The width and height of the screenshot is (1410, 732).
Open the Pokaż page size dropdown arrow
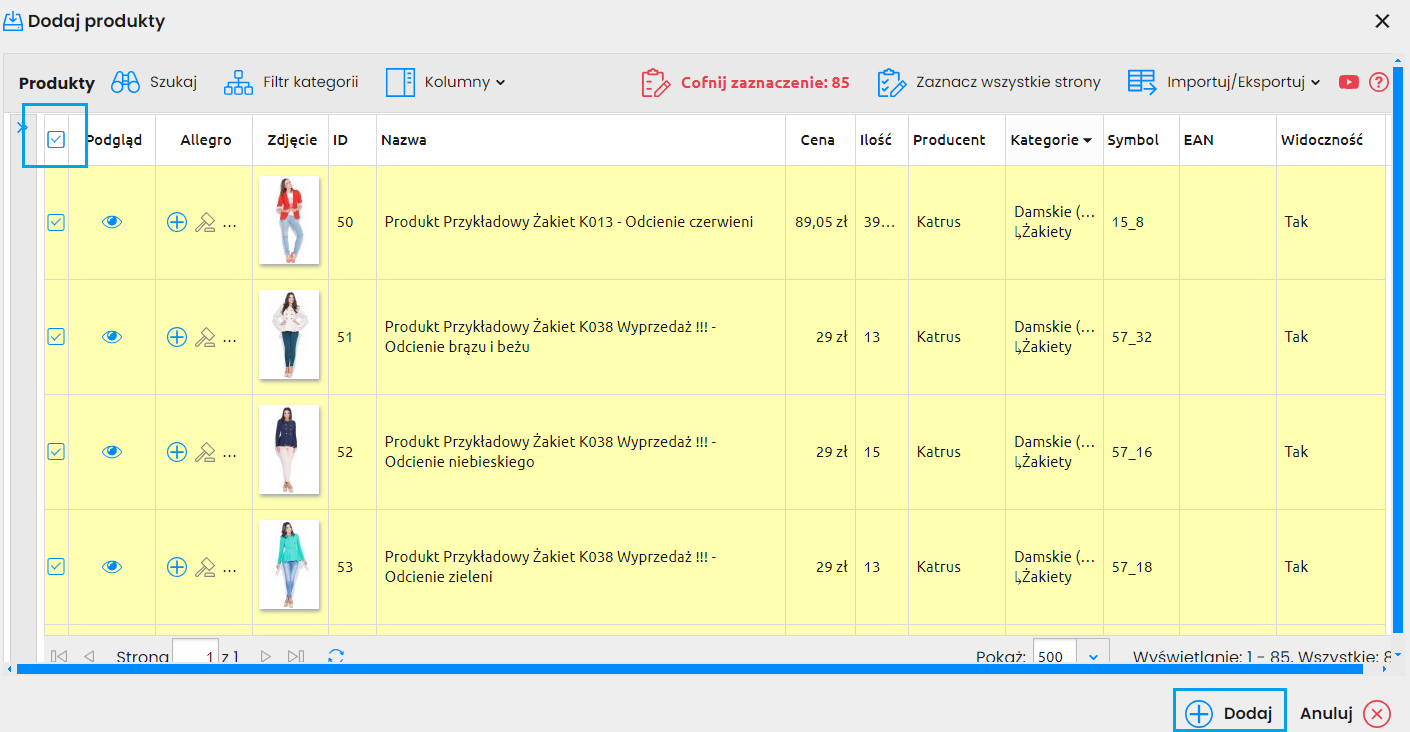click(x=1093, y=656)
